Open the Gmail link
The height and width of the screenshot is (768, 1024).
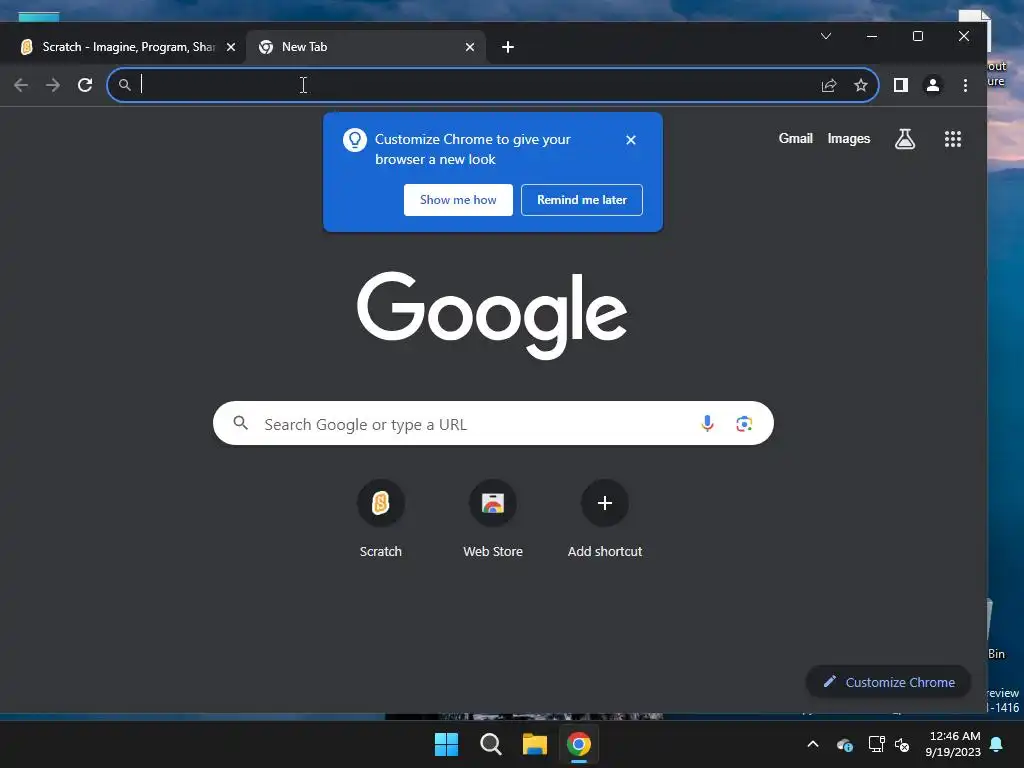tap(795, 138)
